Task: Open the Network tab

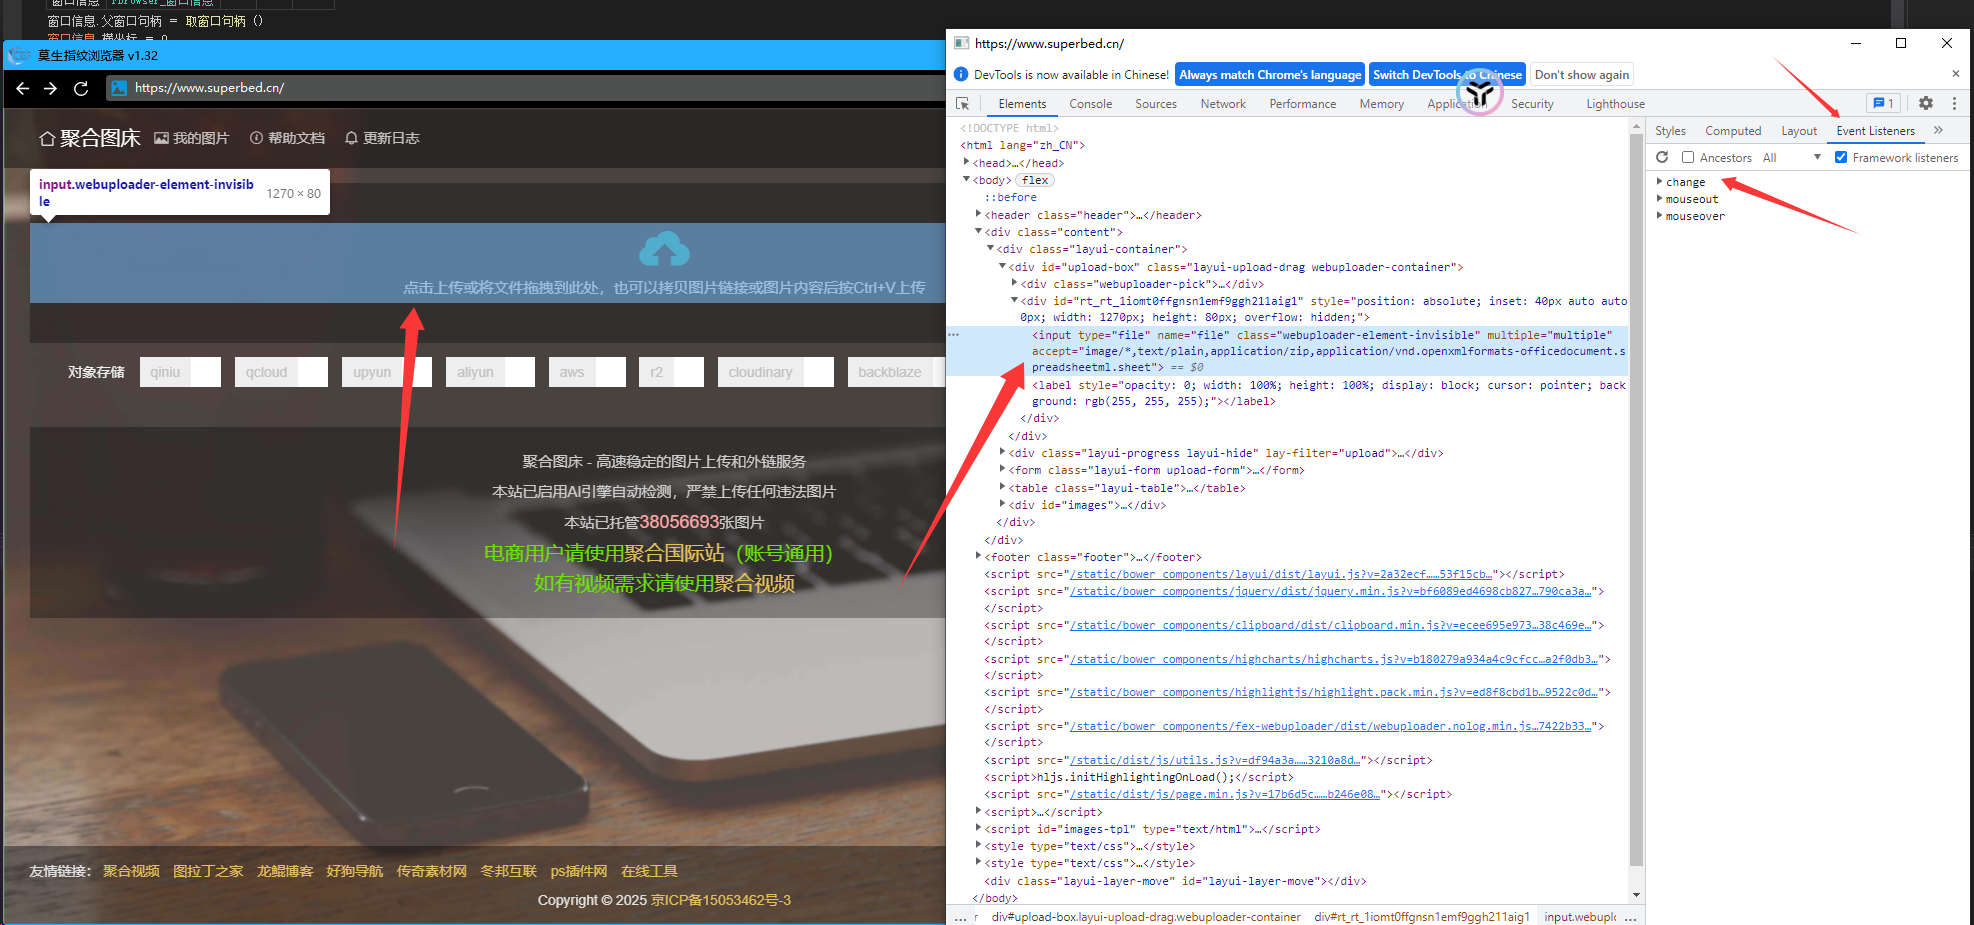Action: (x=1223, y=104)
